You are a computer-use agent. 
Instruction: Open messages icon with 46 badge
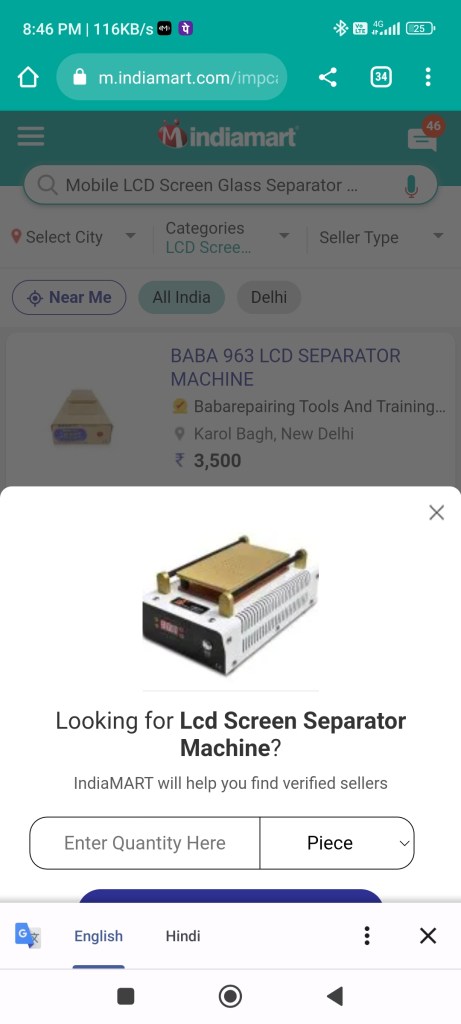(424, 134)
